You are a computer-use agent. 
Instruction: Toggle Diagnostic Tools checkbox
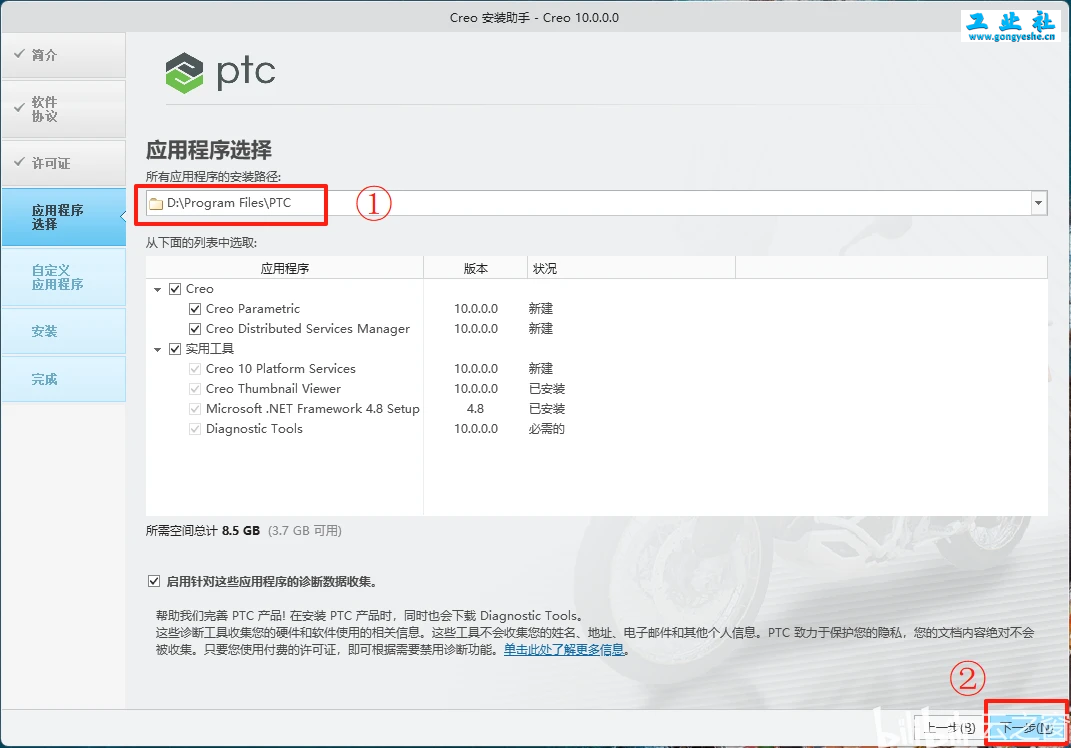195,429
